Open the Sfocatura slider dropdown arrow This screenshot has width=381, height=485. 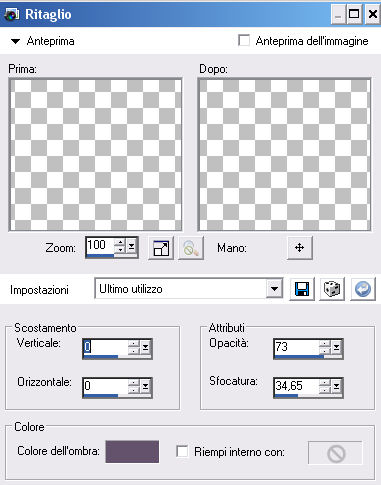(336, 387)
